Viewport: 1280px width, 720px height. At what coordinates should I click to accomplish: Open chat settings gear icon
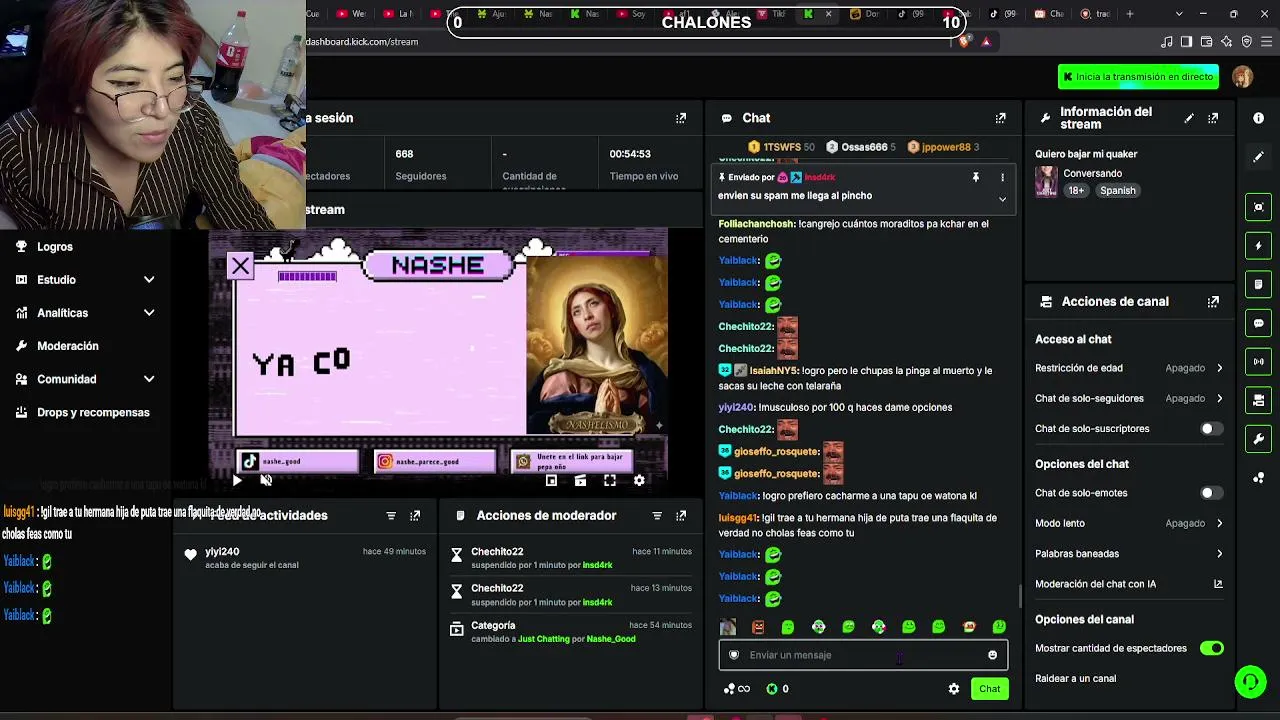(x=954, y=689)
